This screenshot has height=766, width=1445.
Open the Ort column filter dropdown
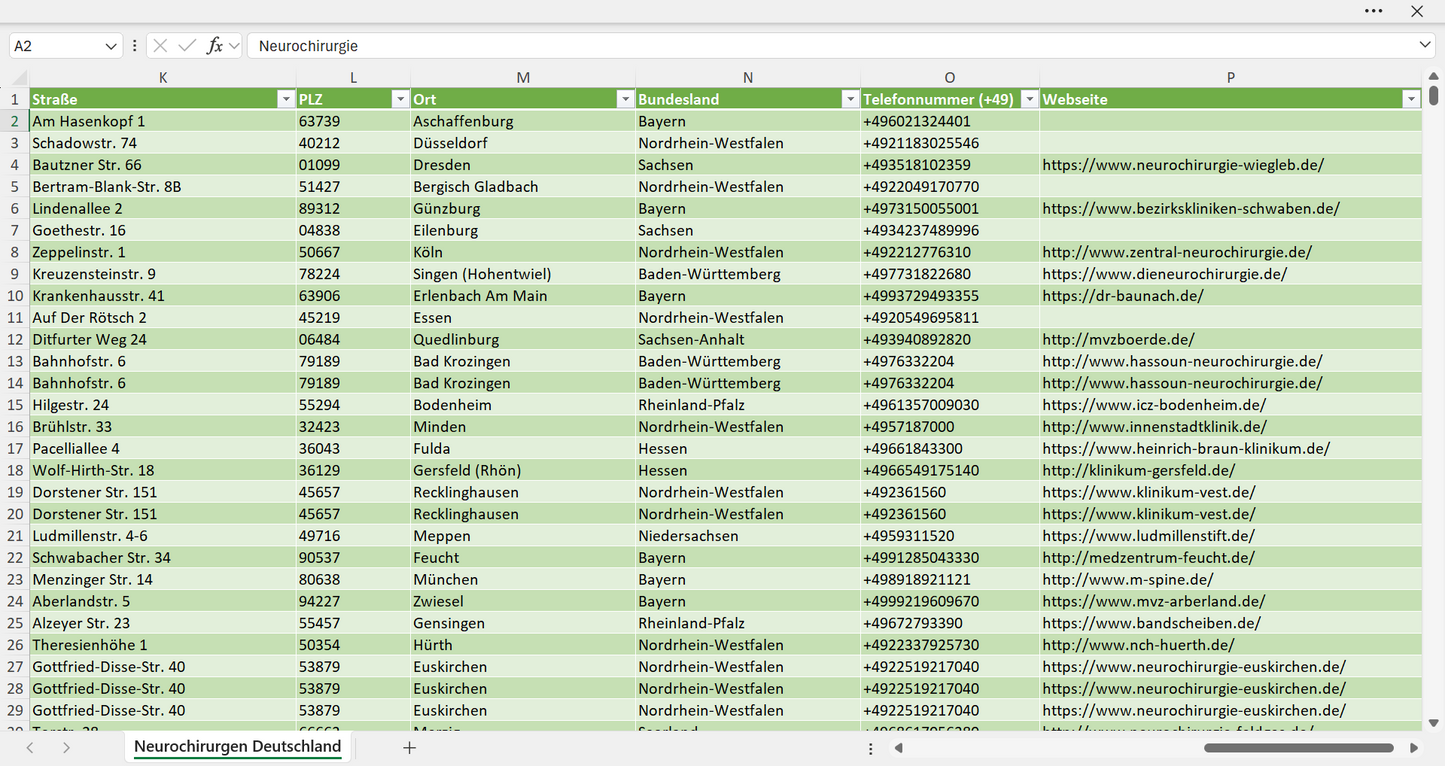(625, 99)
